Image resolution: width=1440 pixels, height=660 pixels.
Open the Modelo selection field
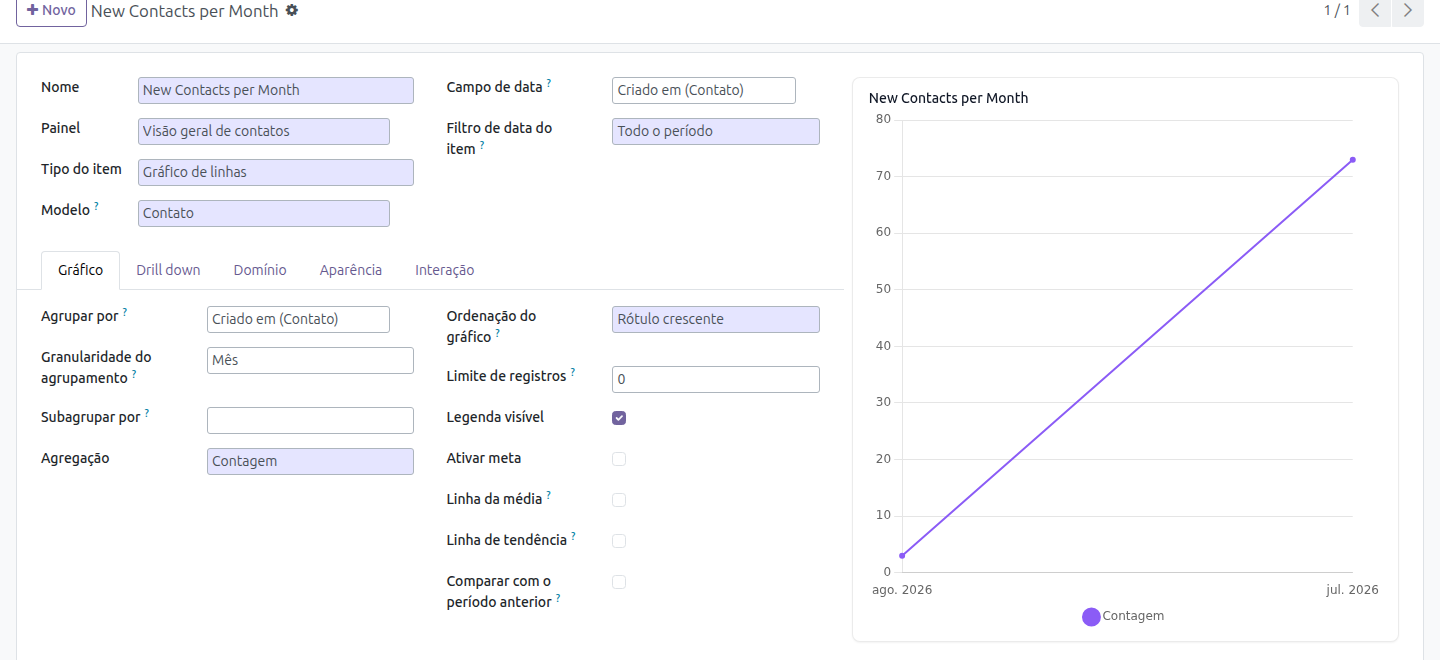[x=264, y=213]
